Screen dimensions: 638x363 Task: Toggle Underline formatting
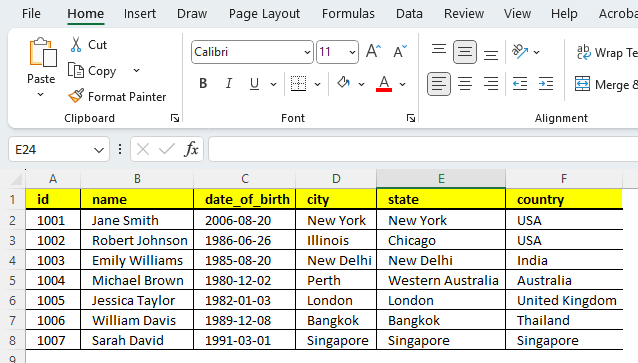pos(255,84)
